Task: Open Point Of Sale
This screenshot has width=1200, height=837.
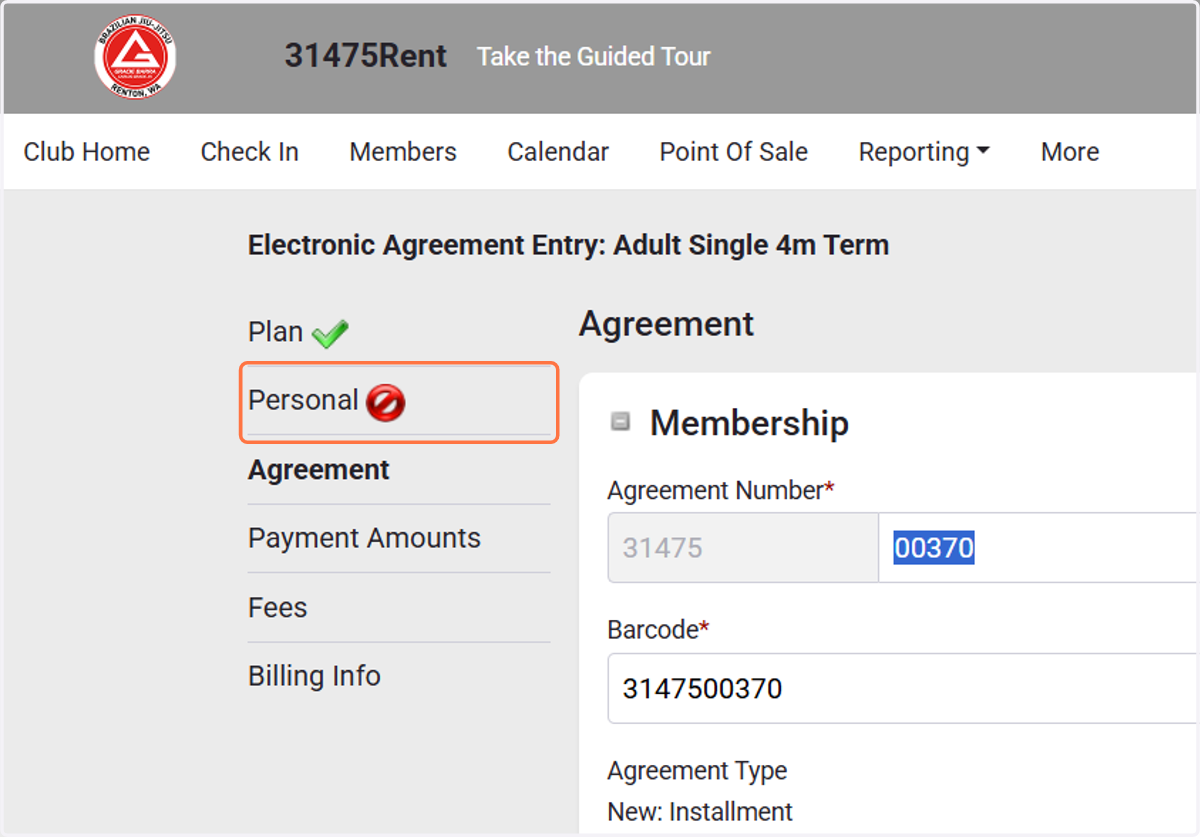Action: tap(734, 152)
